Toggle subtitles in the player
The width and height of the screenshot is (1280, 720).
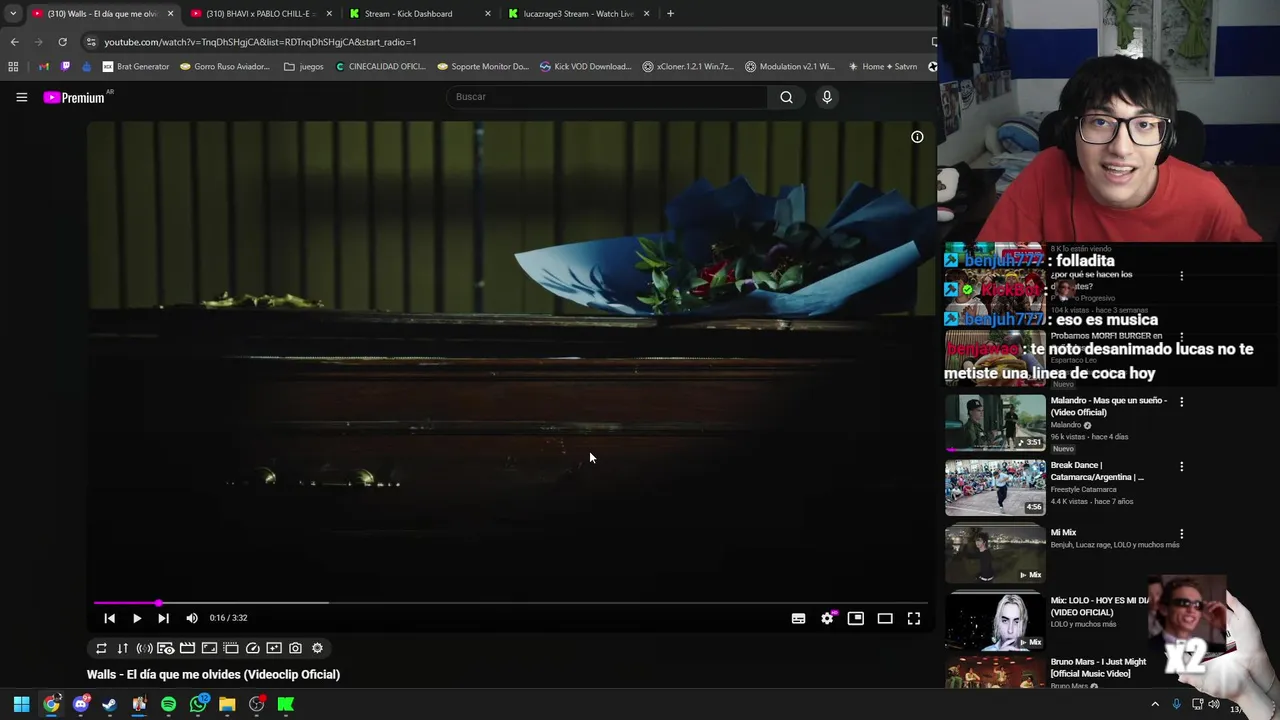798,618
